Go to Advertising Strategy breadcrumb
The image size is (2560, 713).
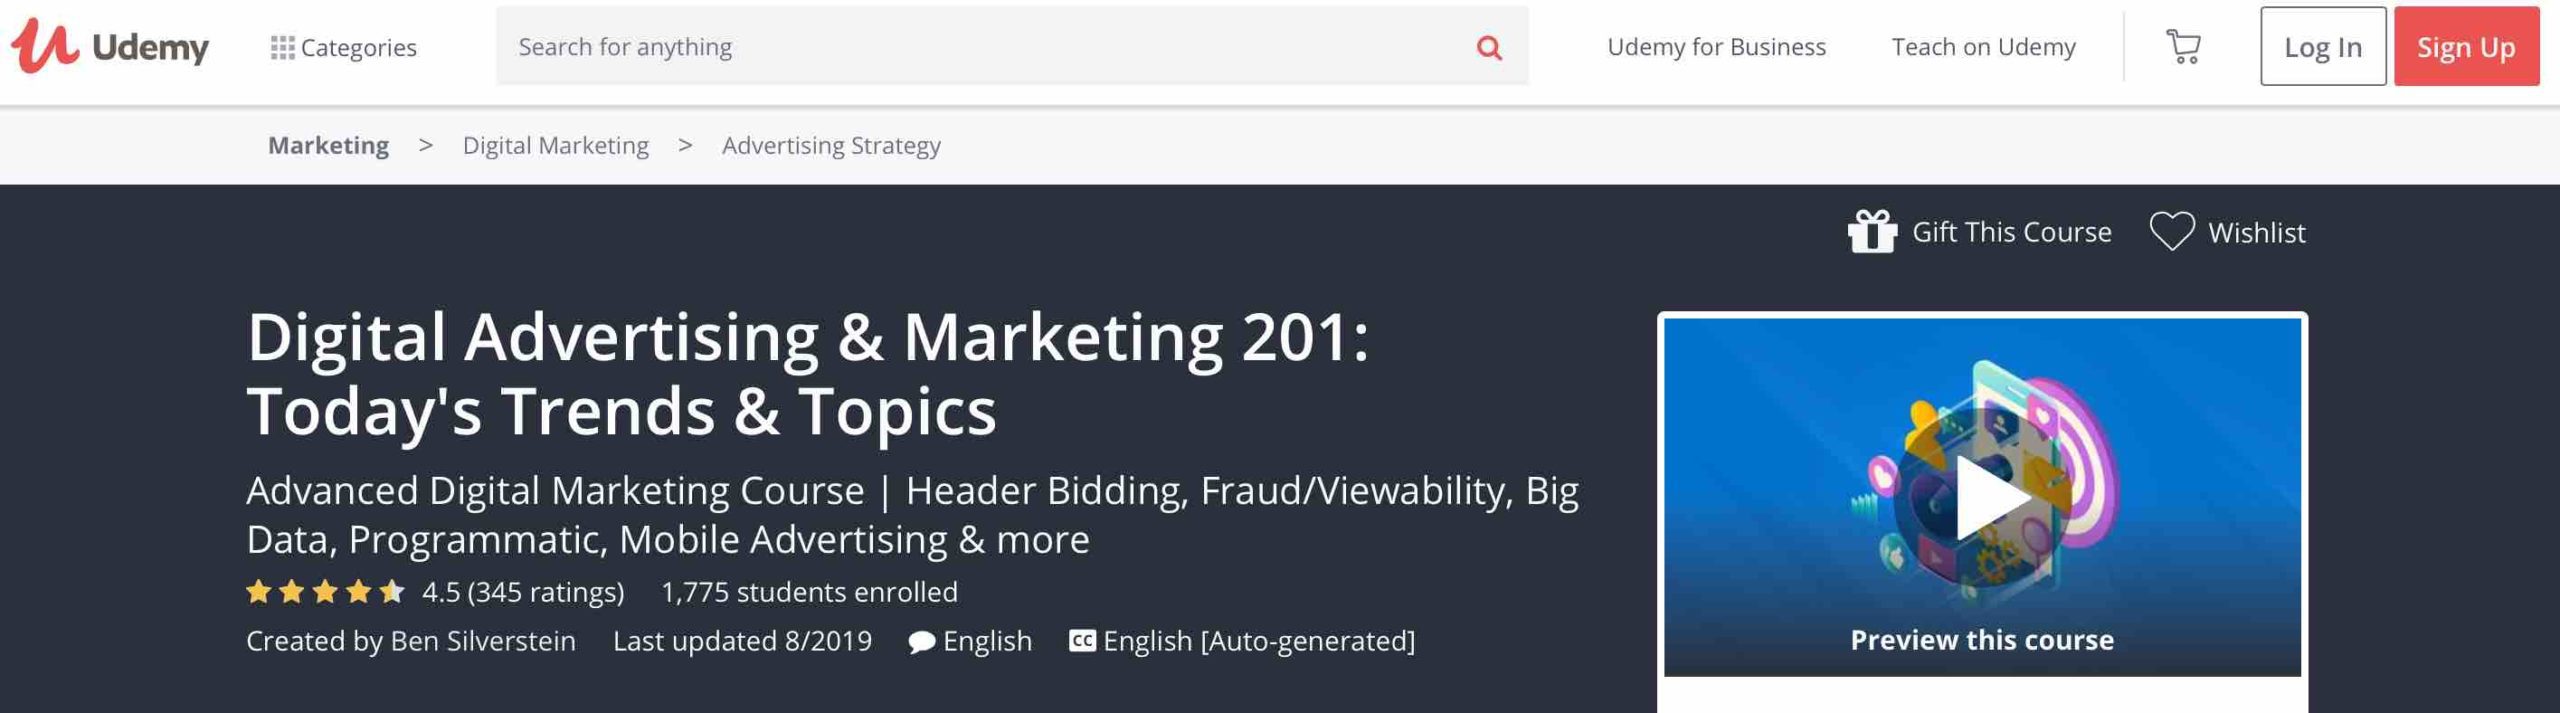click(x=831, y=146)
